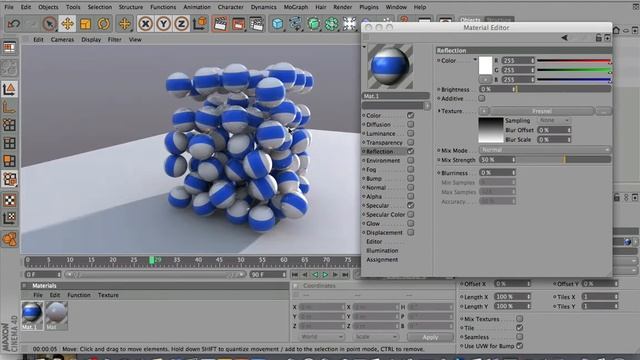Enable the Seamless checkbox
This screenshot has width=640, height=360.
[519, 337]
